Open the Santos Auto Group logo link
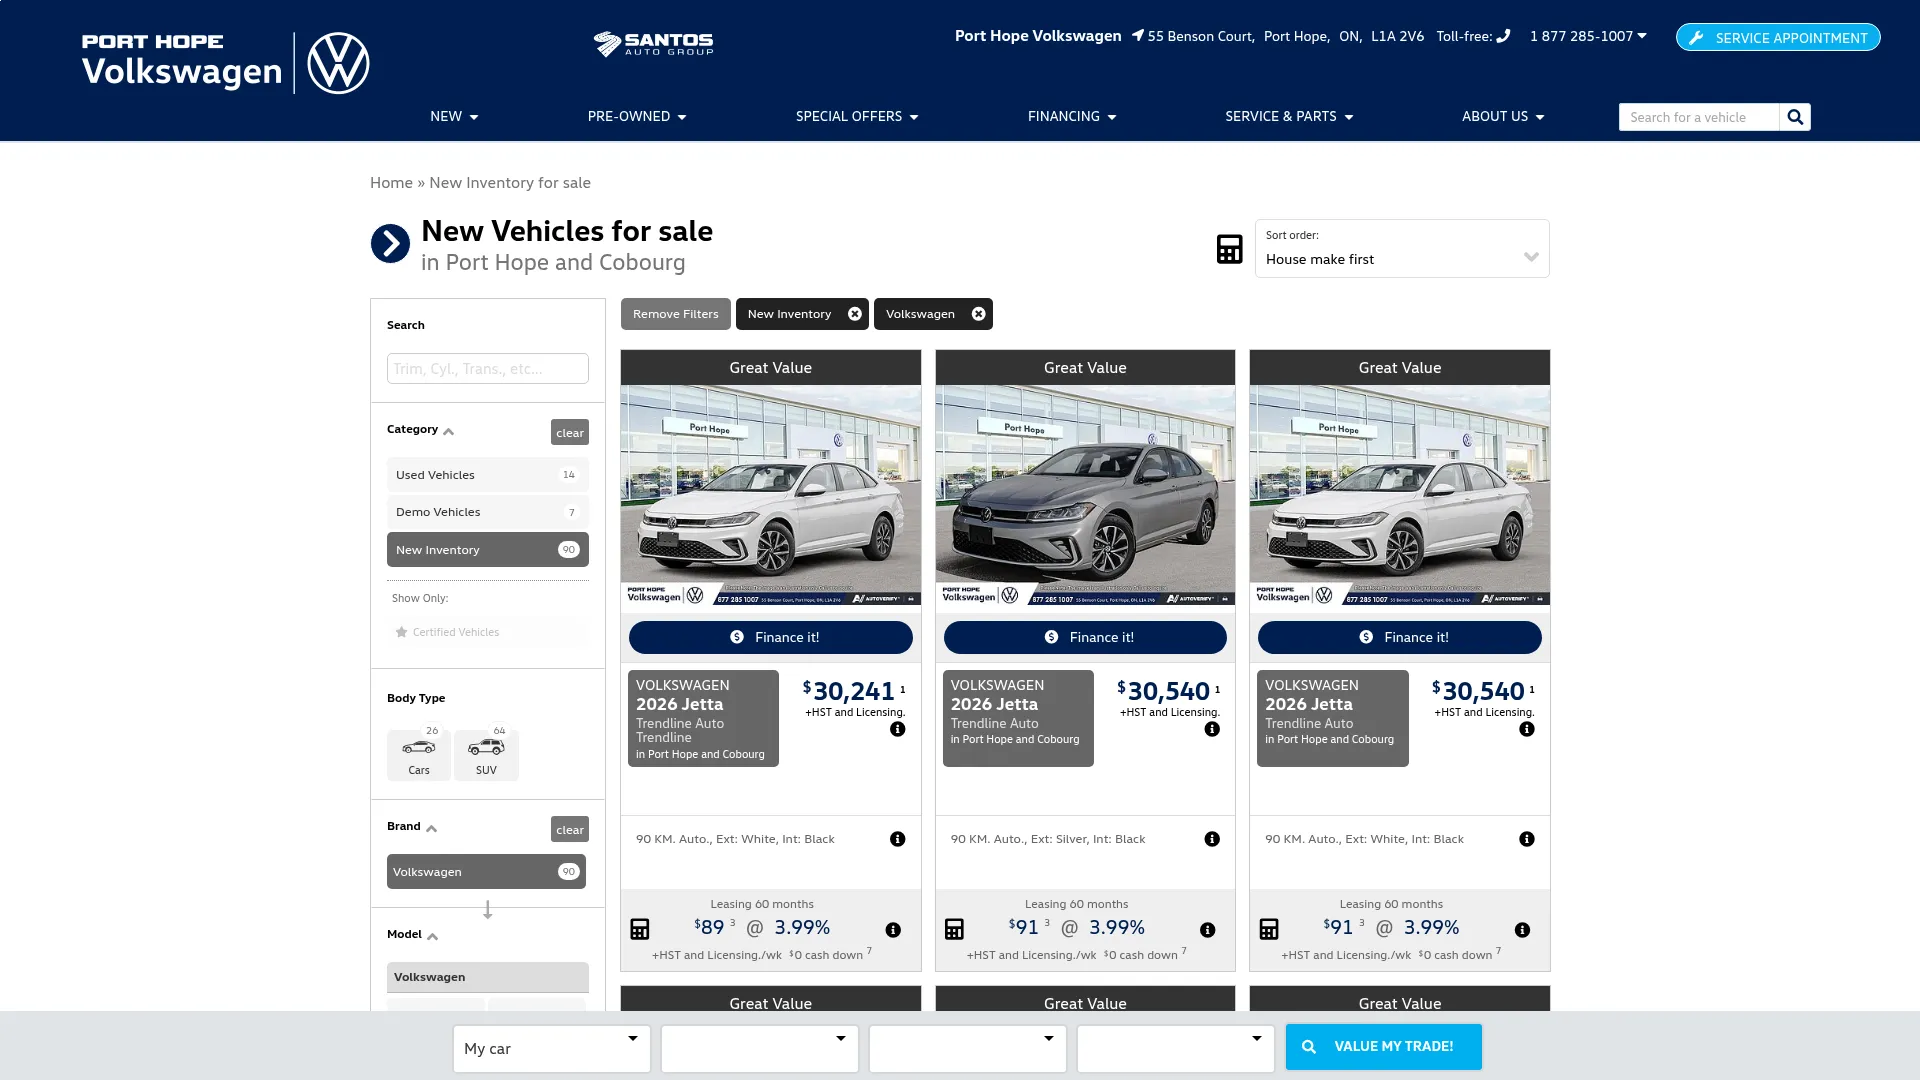This screenshot has height=1080, width=1920. coord(653,44)
